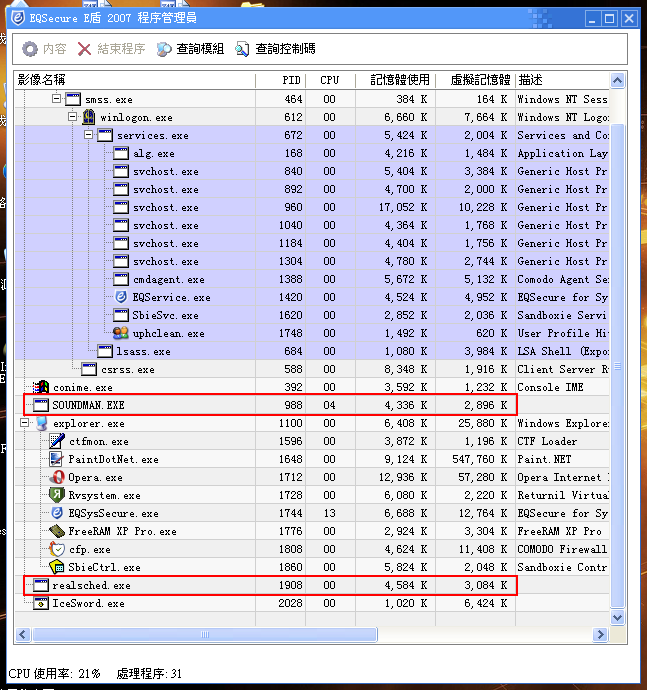Select svchost.exe row with PID 1304

coord(312,261)
